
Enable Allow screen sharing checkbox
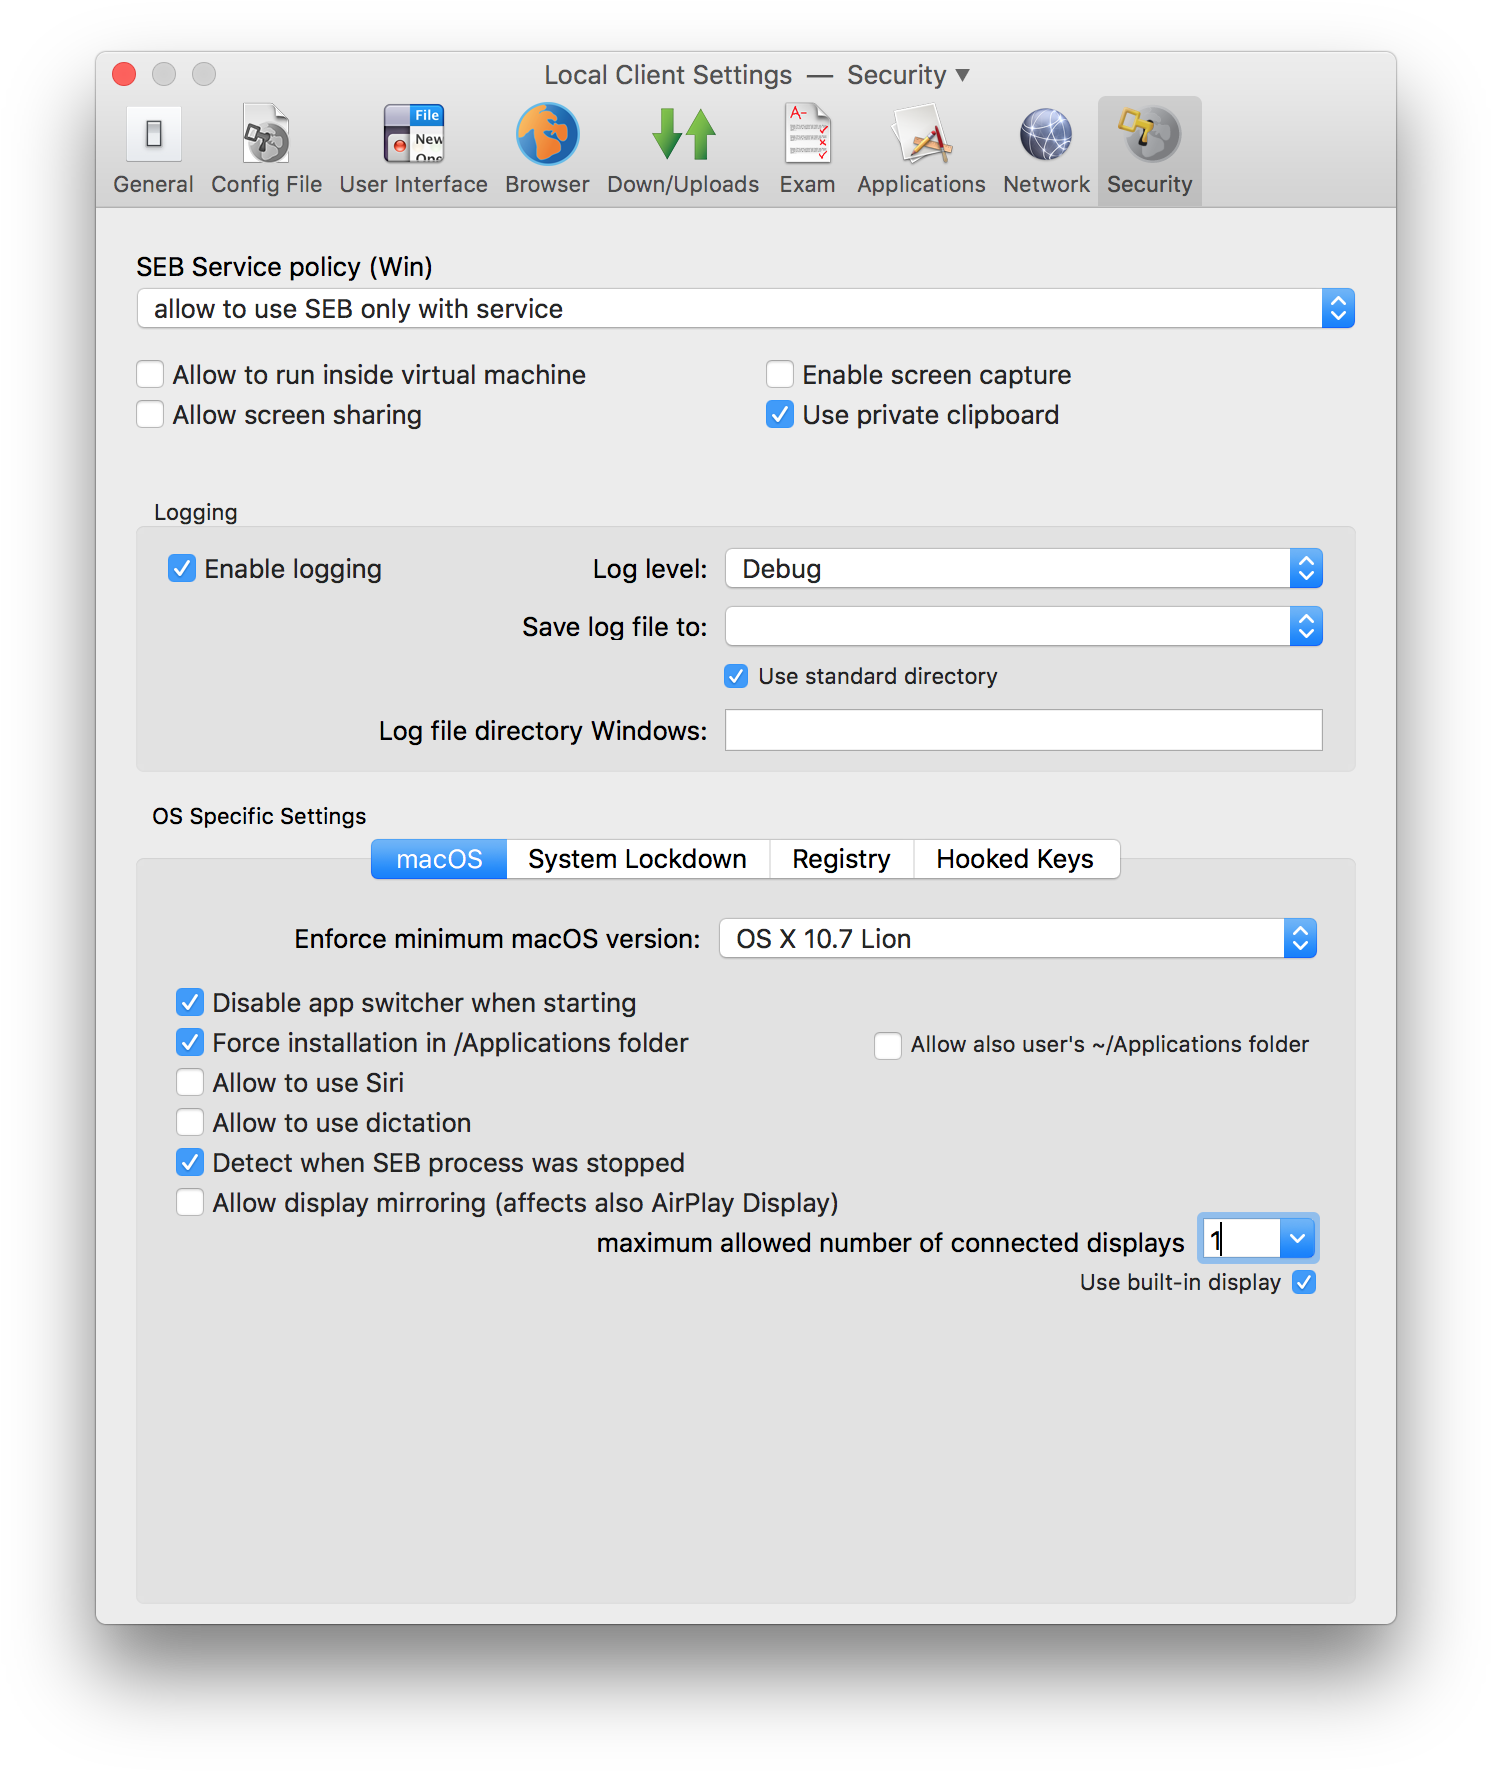(150, 414)
